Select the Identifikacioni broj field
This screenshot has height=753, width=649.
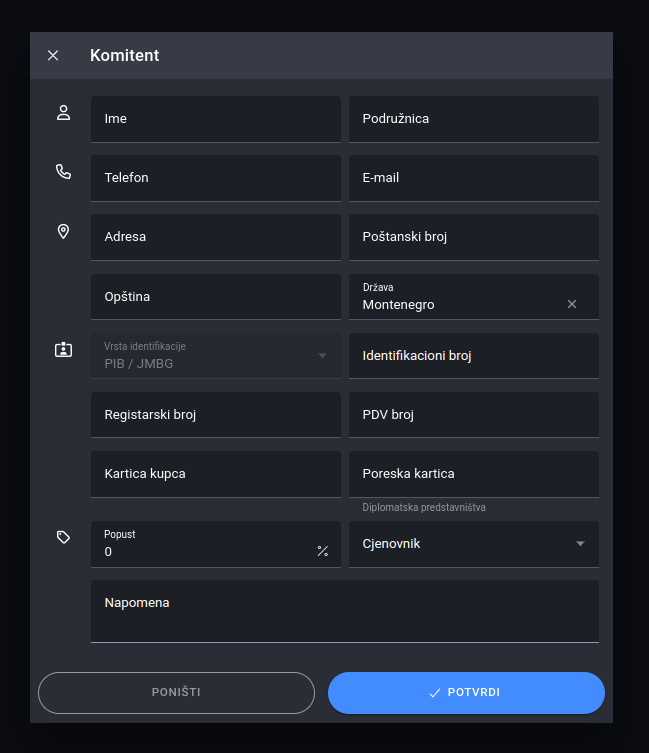coord(473,356)
